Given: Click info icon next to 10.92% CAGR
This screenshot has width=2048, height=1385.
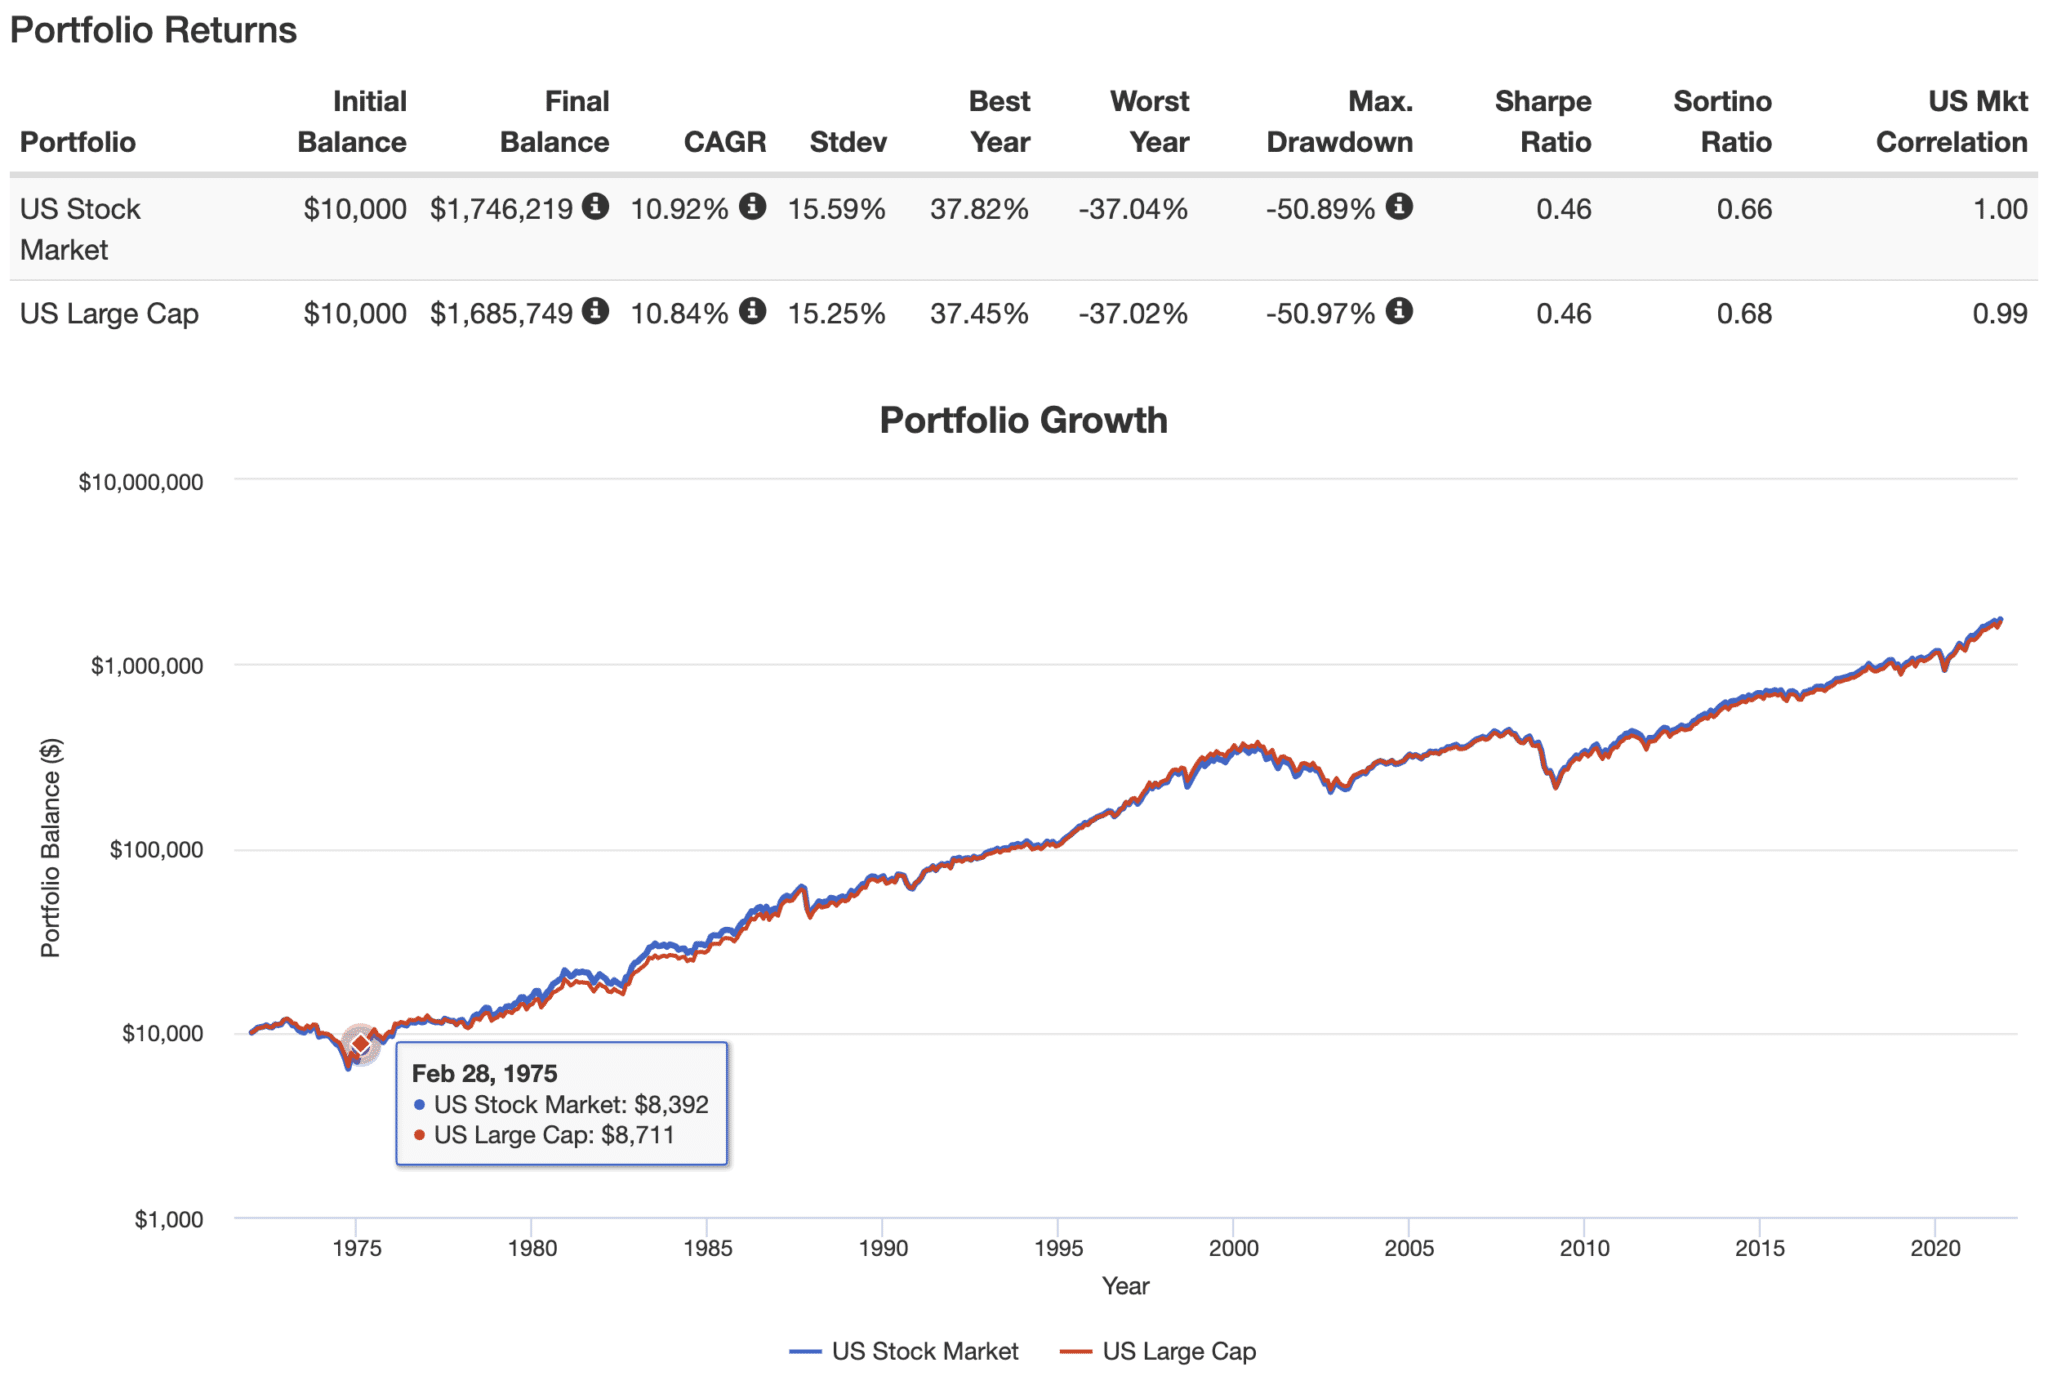Looking at the screenshot, I should [x=753, y=207].
